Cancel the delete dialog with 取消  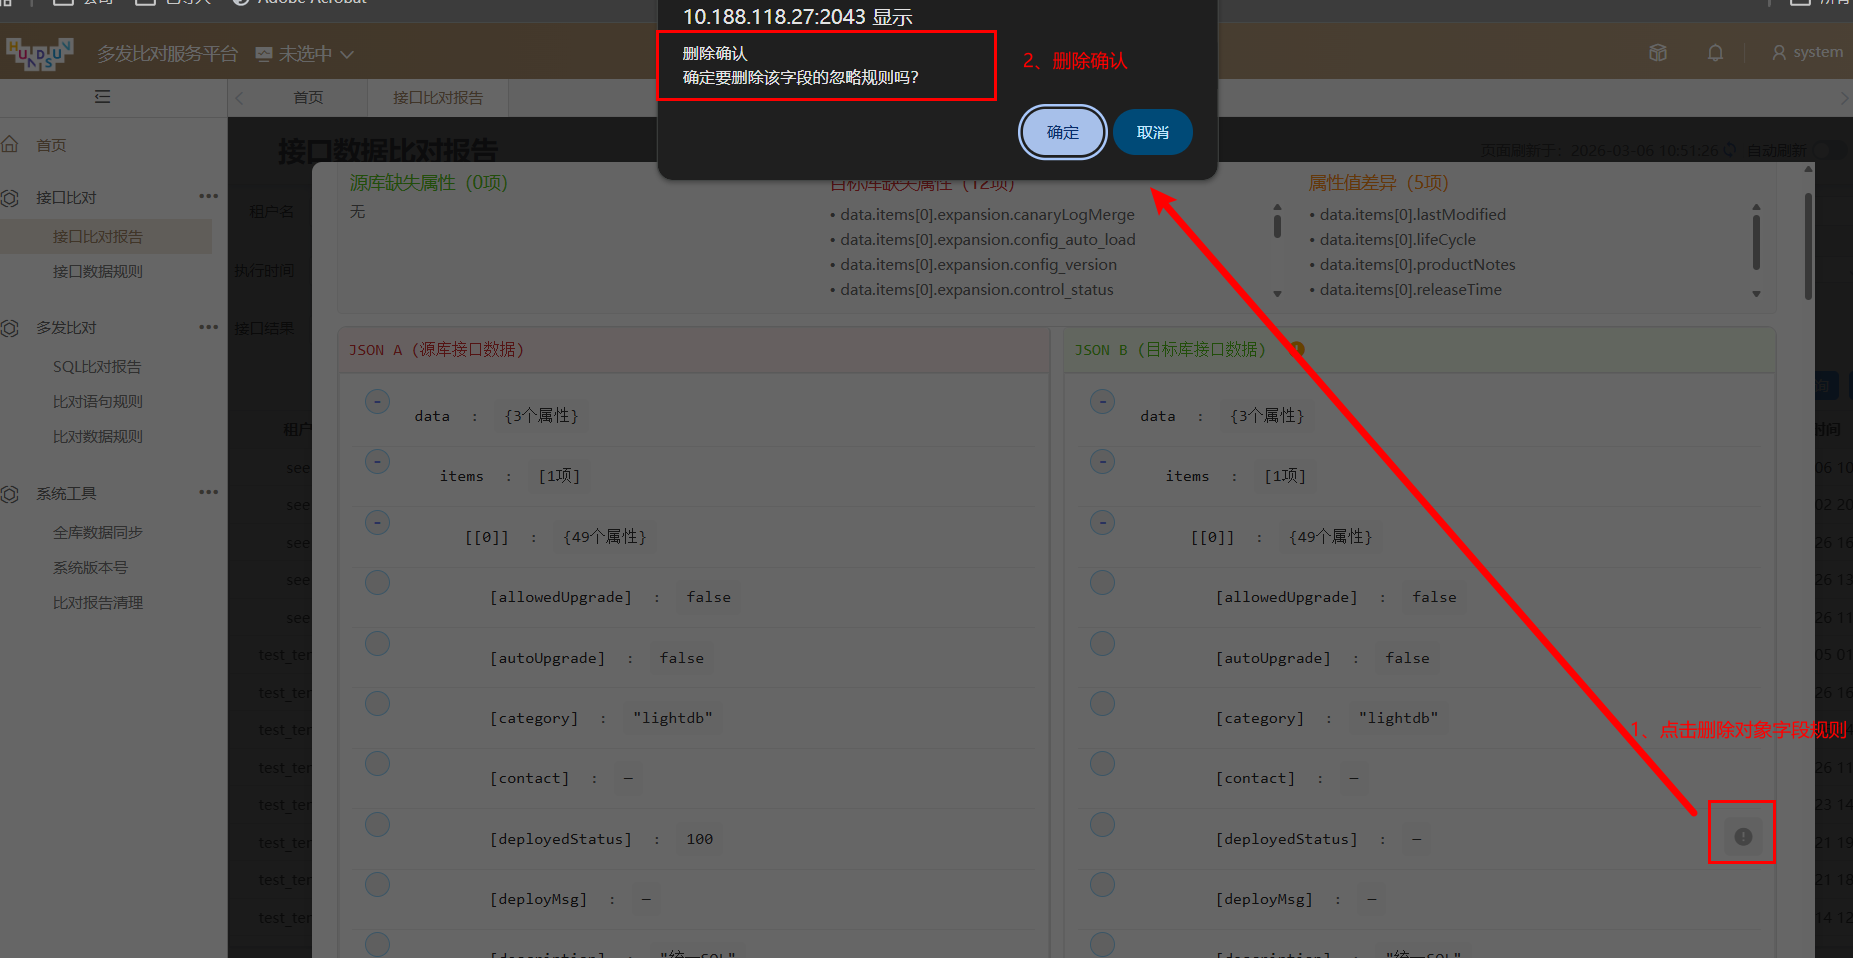point(1152,132)
